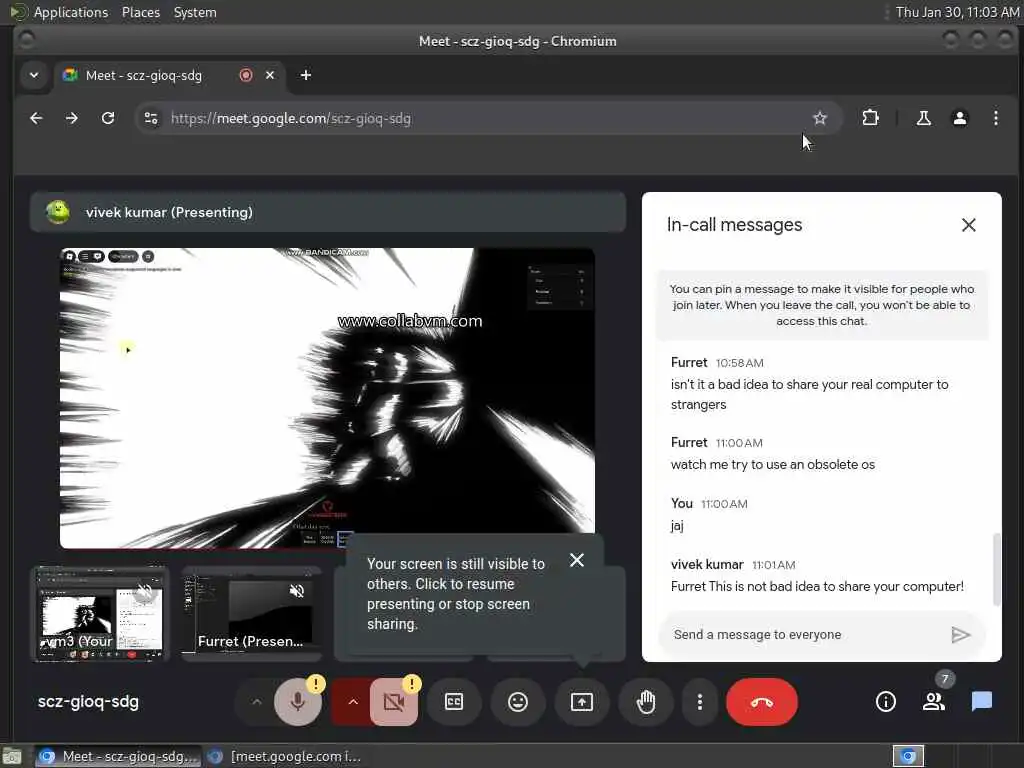
Task: Open the browser profile icon
Action: click(959, 118)
